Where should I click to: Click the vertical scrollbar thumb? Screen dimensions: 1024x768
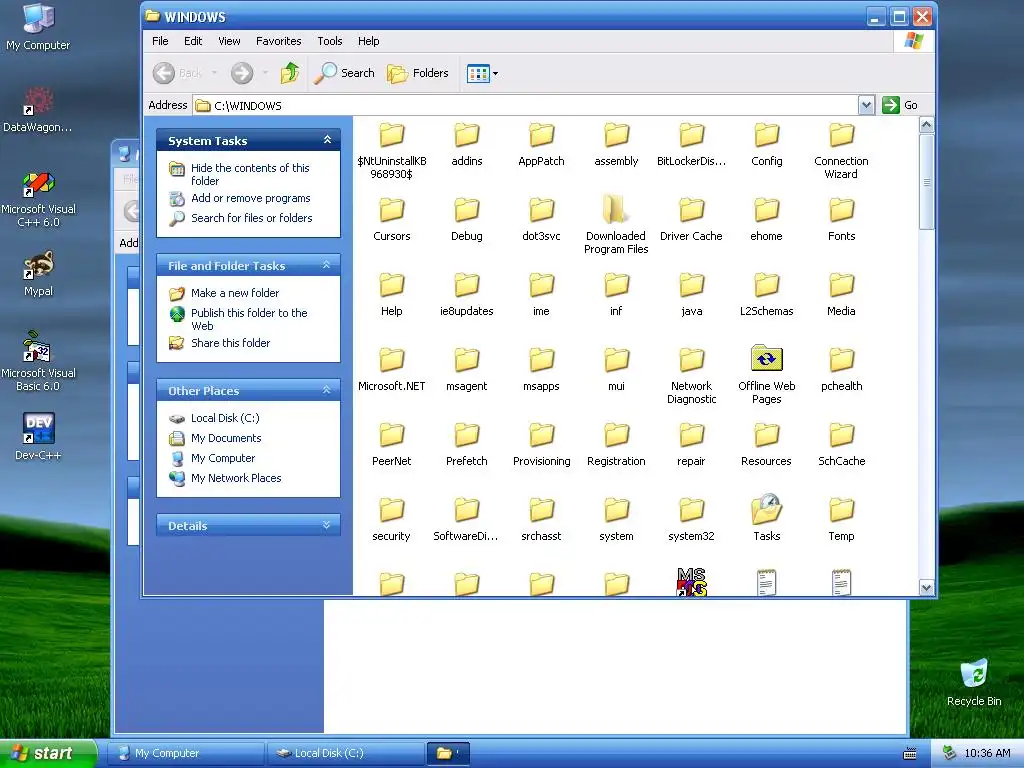(x=926, y=182)
